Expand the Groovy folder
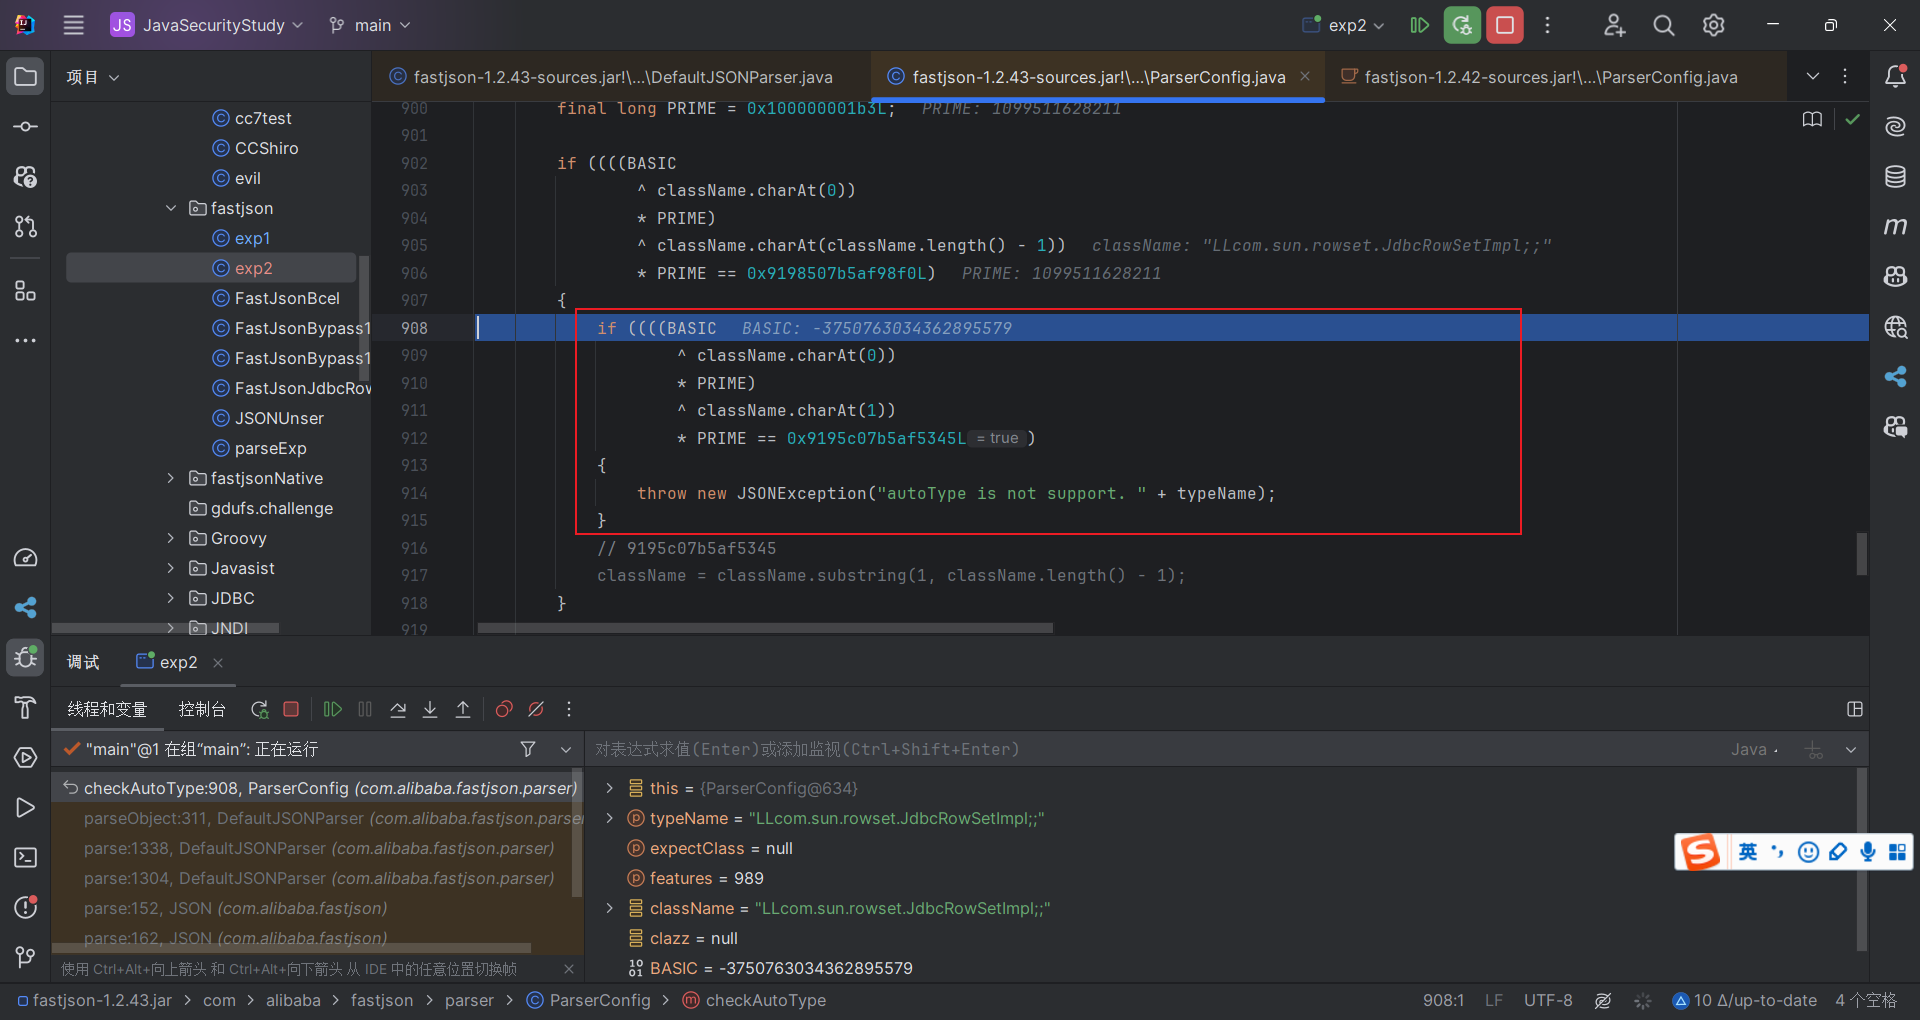The image size is (1920, 1020). (x=171, y=538)
